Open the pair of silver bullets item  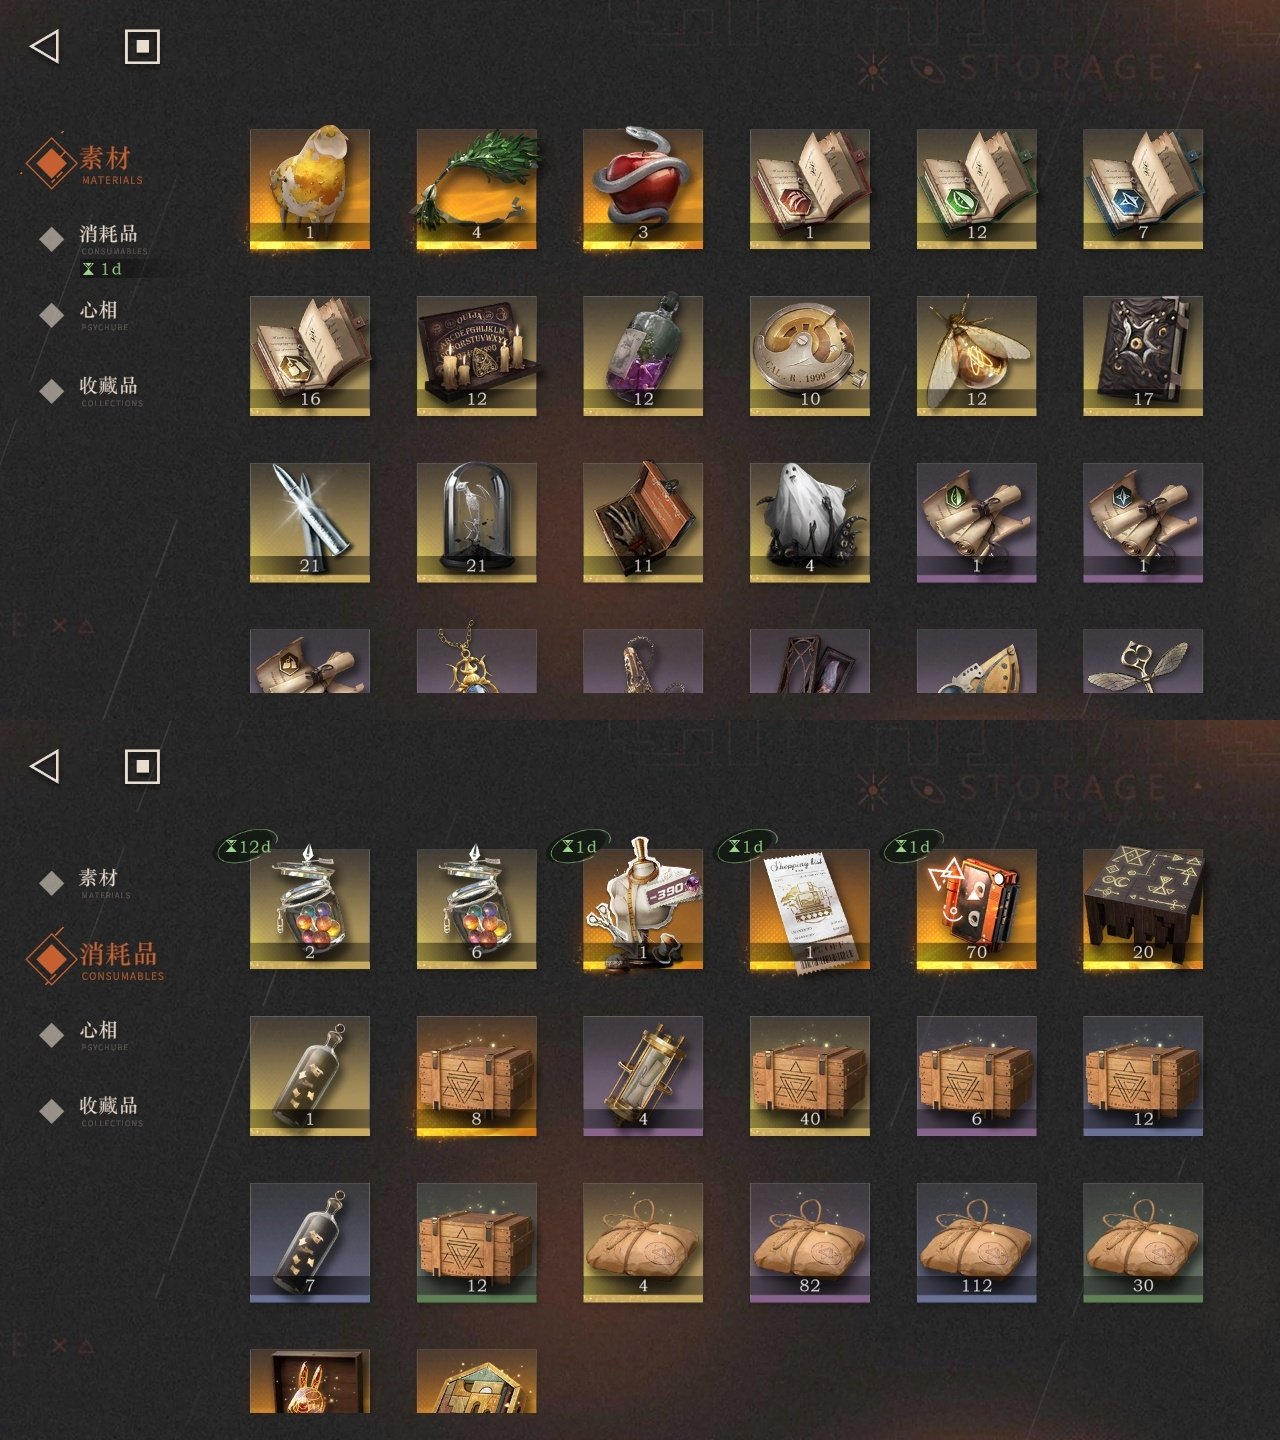pos(309,523)
